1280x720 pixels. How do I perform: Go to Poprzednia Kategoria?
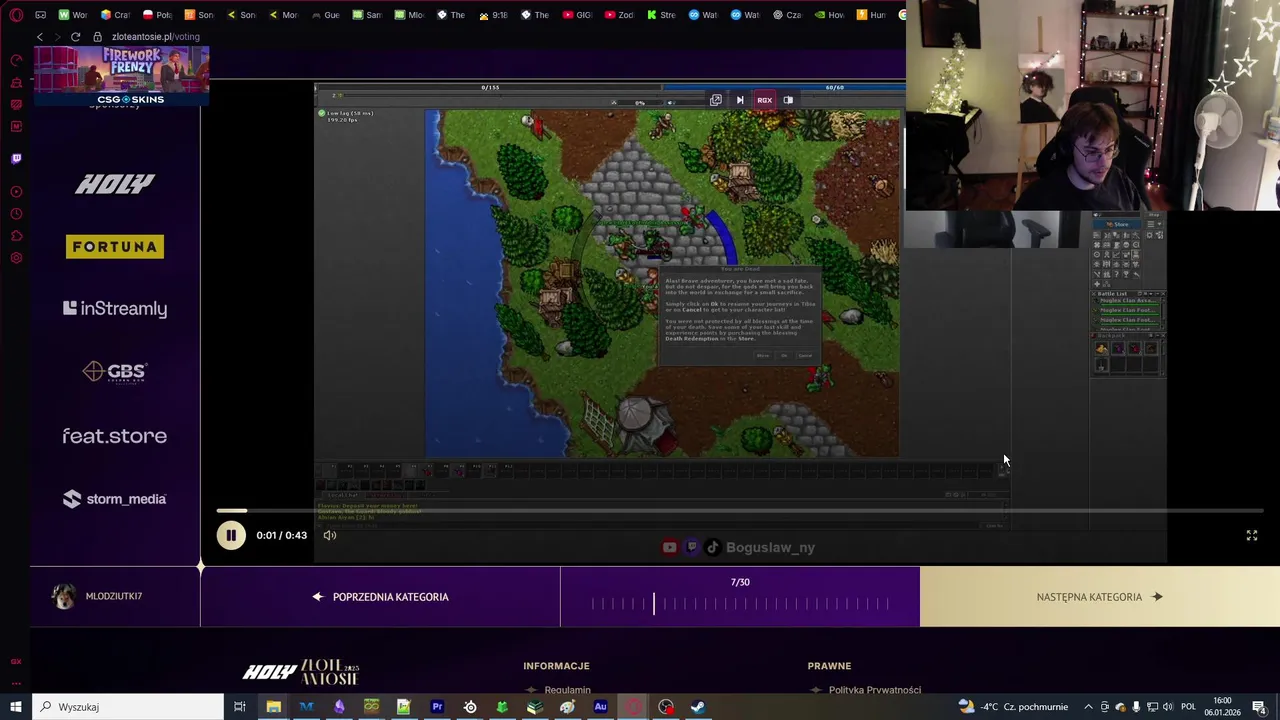pyautogui.click(x=380, y=597)
